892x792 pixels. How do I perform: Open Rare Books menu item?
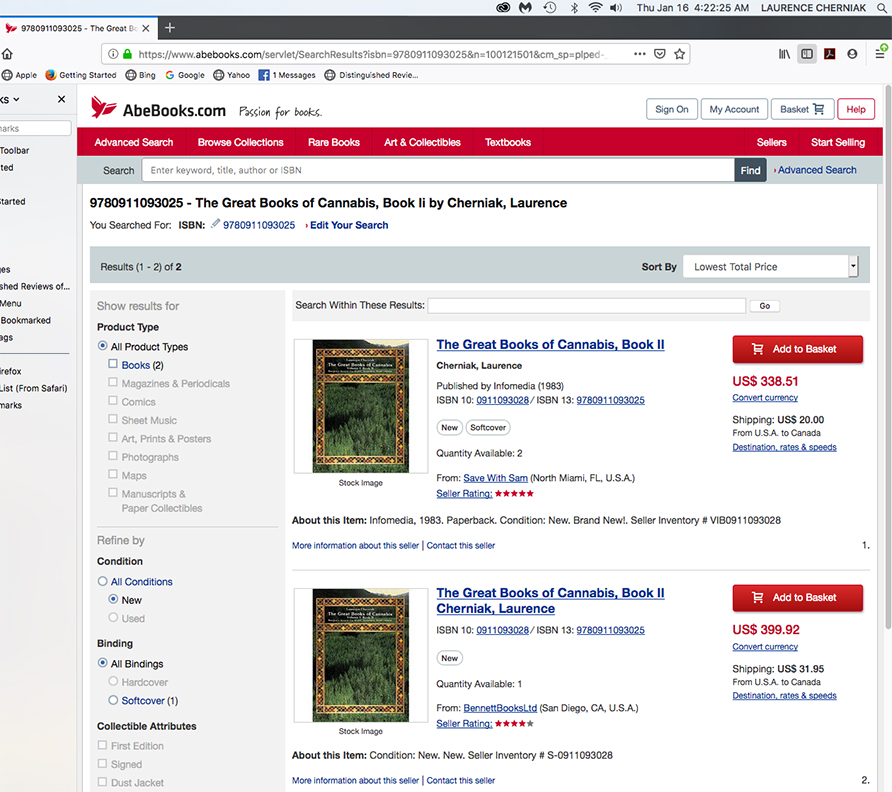point(334,142)
